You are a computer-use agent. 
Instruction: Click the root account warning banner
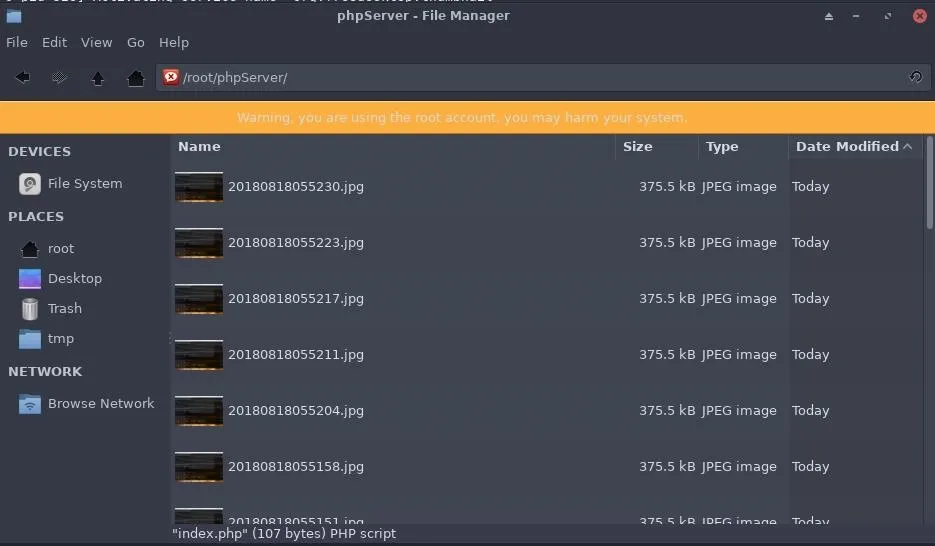coord(468,117)
